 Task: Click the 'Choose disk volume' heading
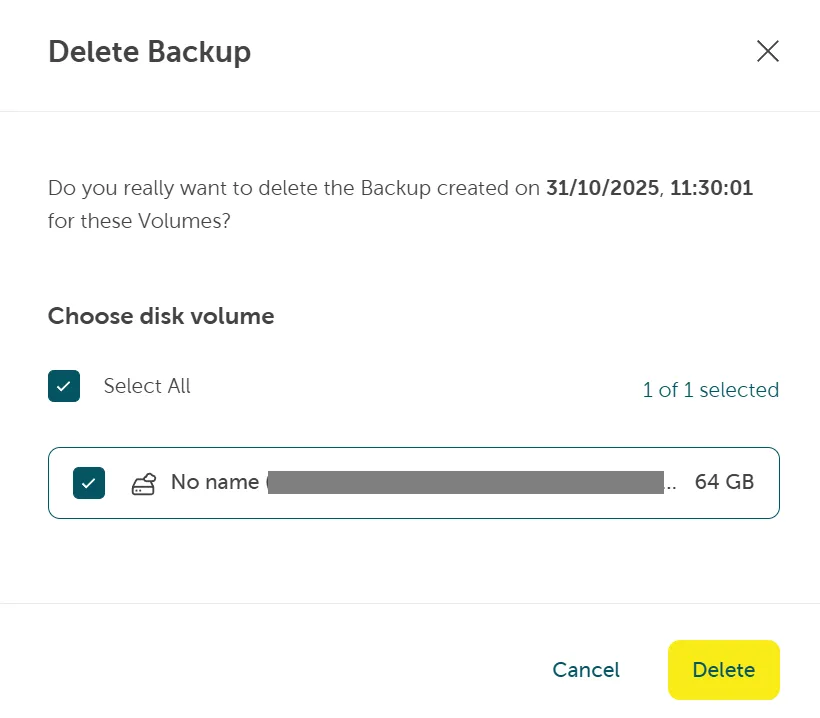pos(160,316)
